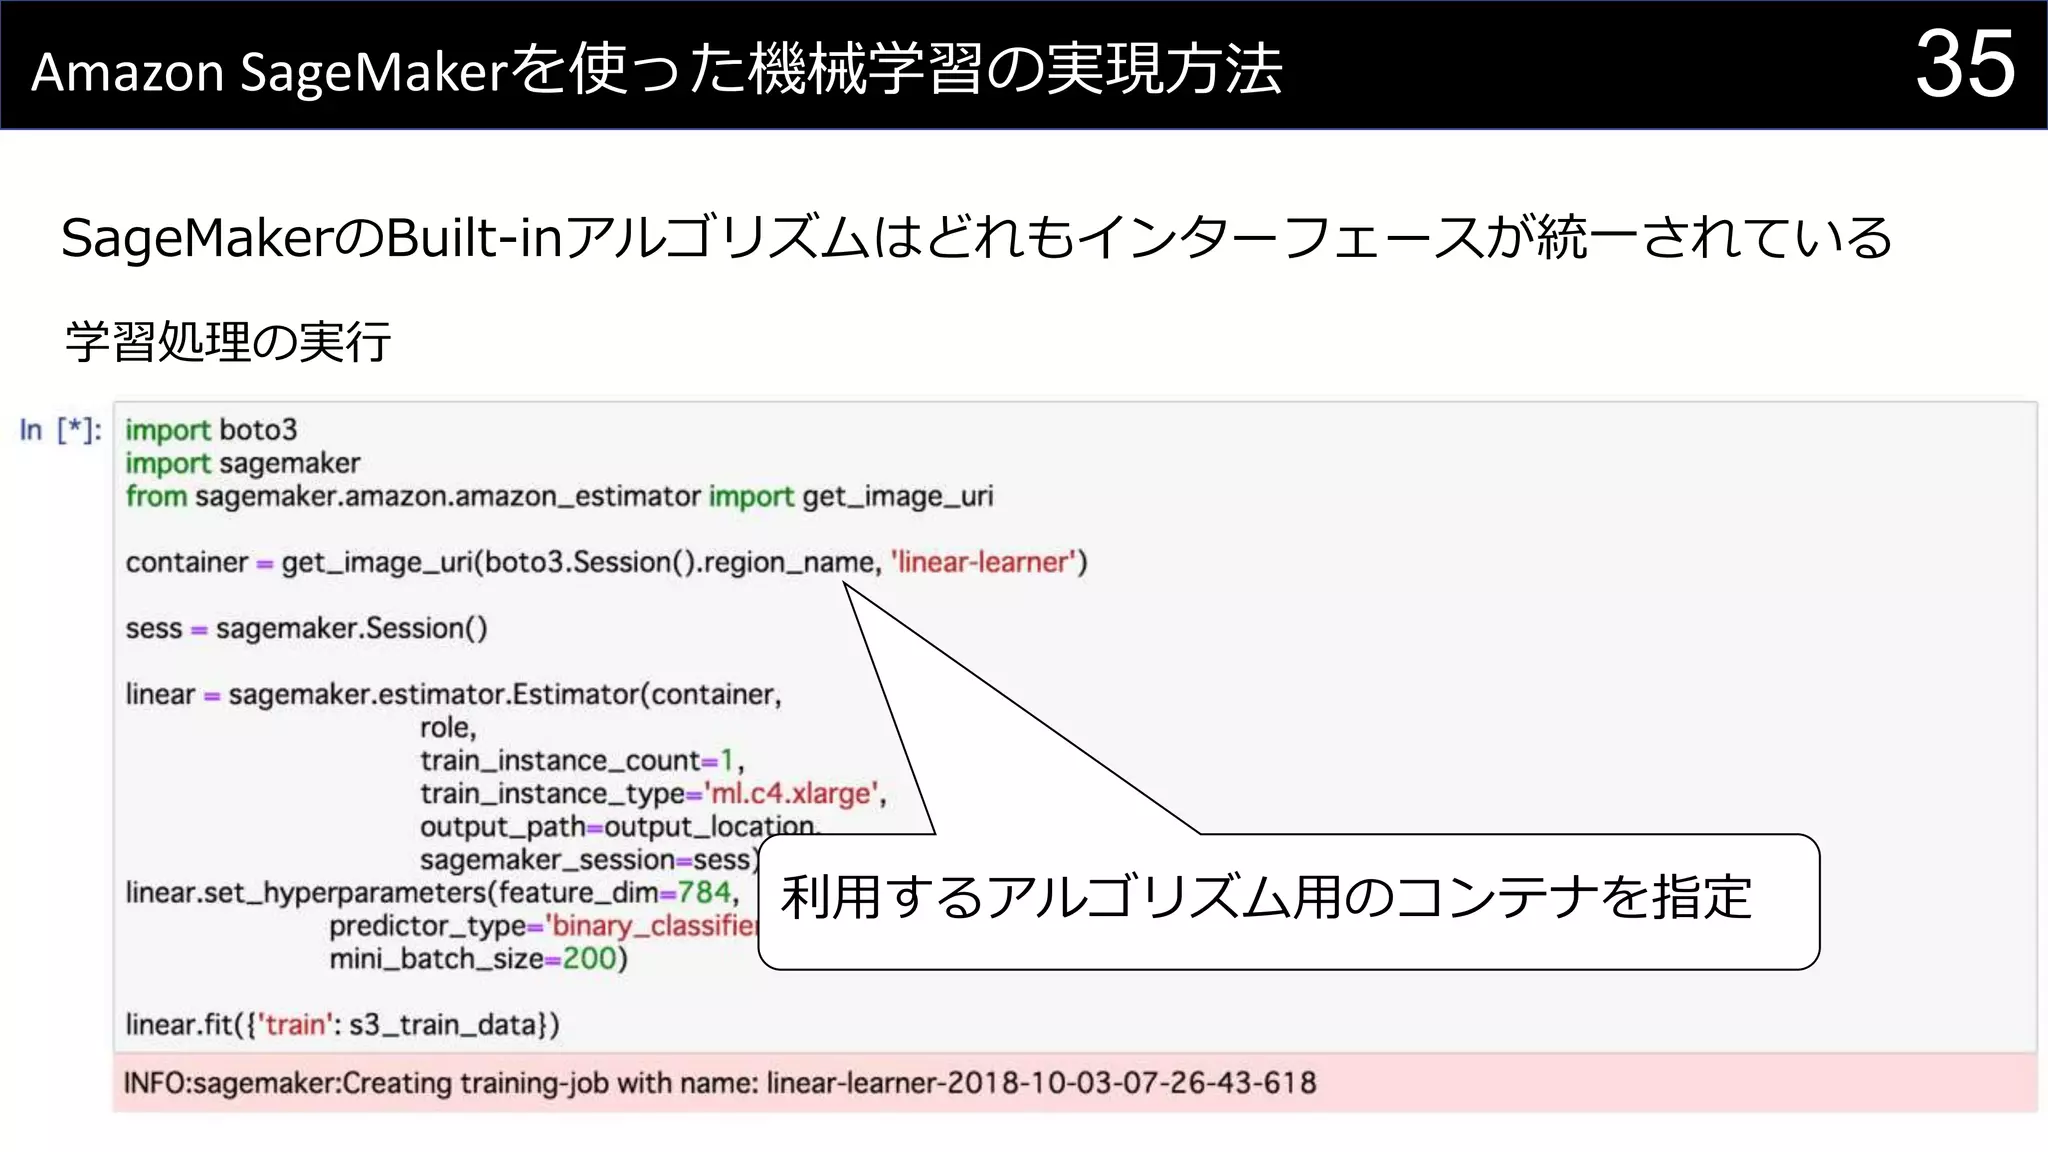Click the 'predictor_type='binary_classifier' line
This screenshot has width=2048, height=1152.
coord(544,925)
